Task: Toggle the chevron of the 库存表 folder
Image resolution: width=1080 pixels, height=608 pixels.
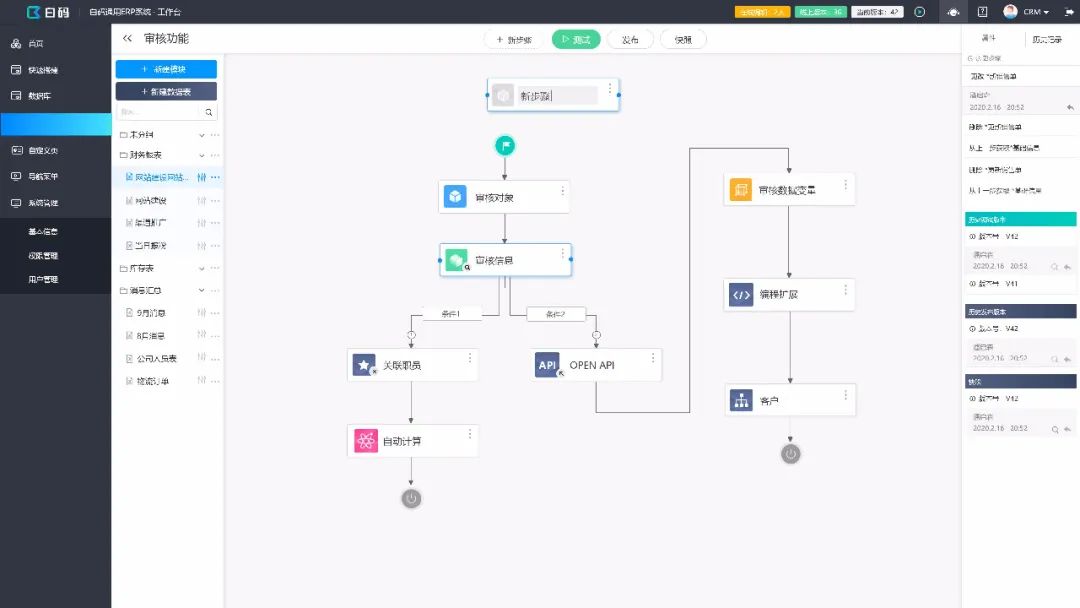Action: (x=202, y=269)
